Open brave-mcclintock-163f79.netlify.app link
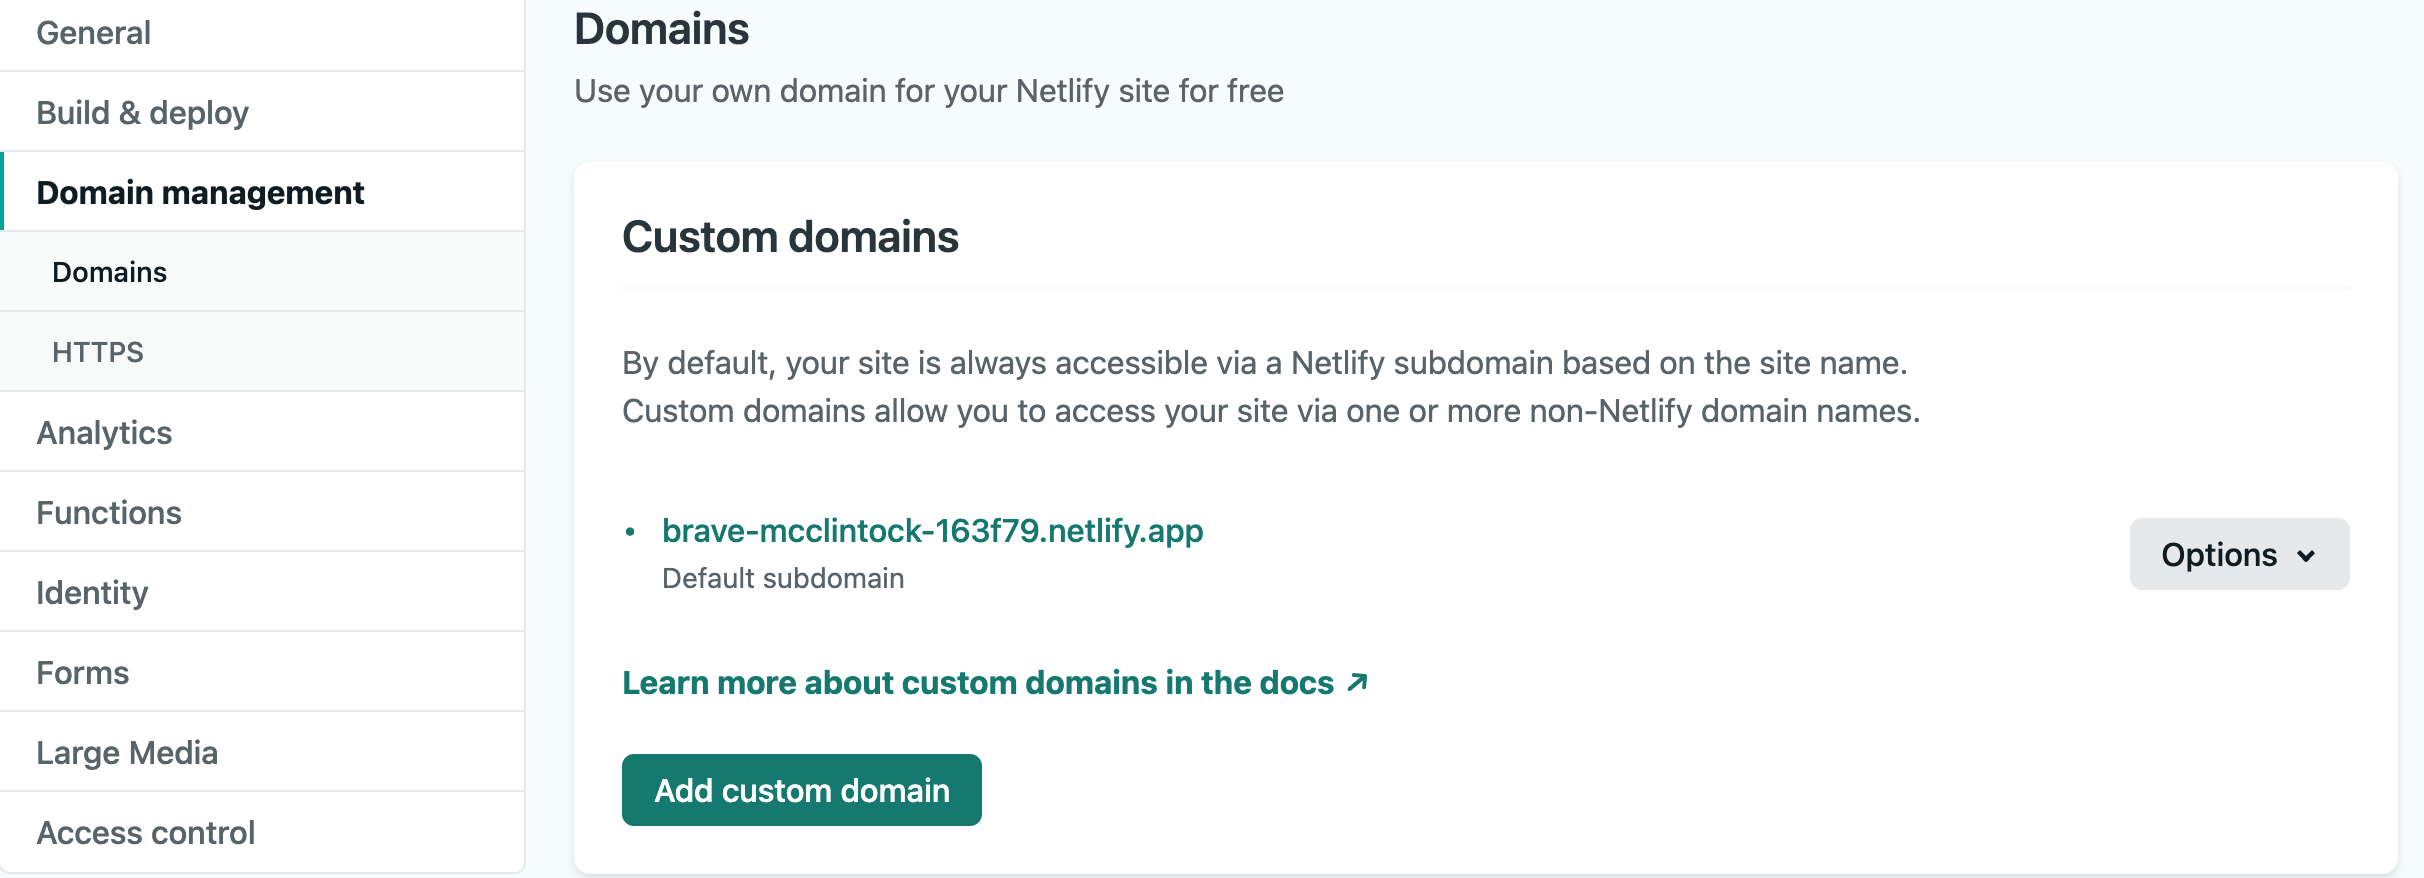 click(932, 531)
